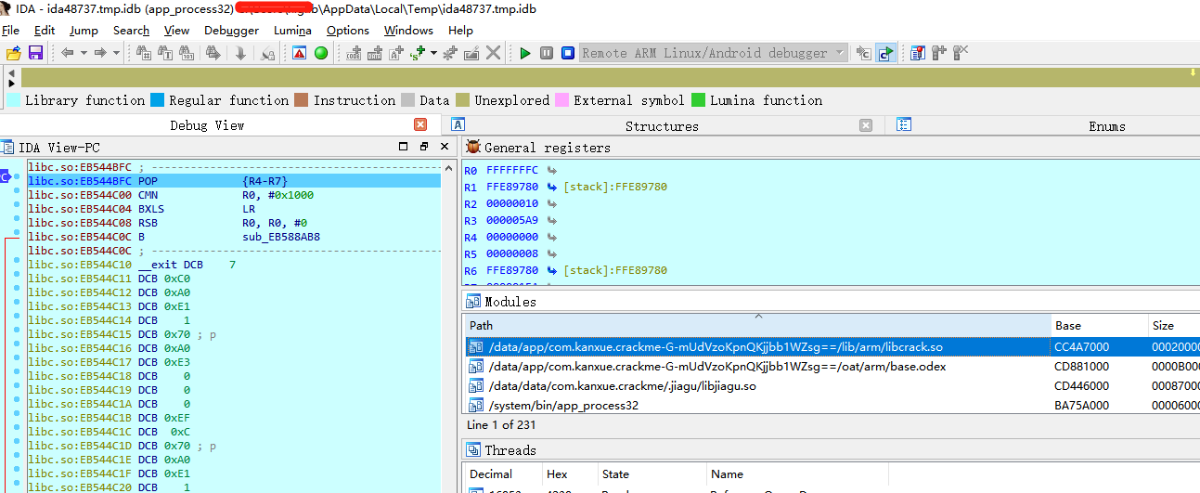Click the down arrow toolbar icon
This screenshot has height=493, width=1200.
(241, 52)
